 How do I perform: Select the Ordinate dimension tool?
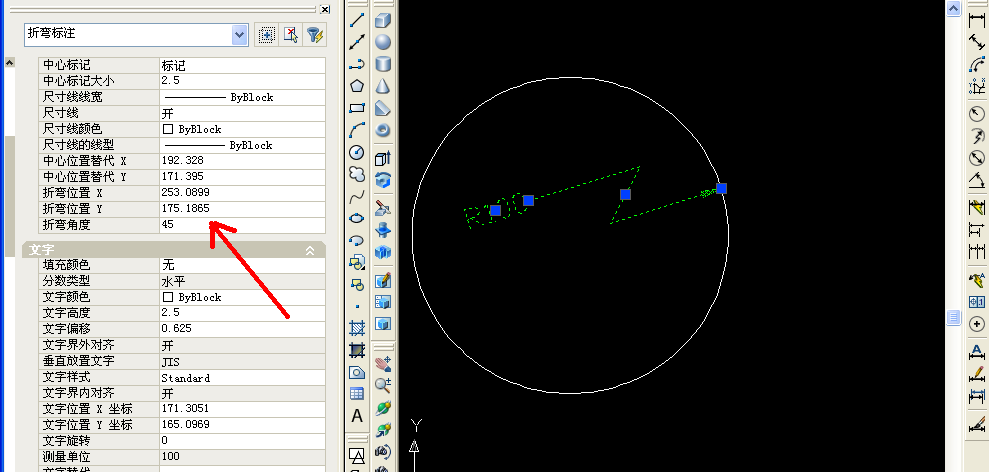tap(976, 86)
